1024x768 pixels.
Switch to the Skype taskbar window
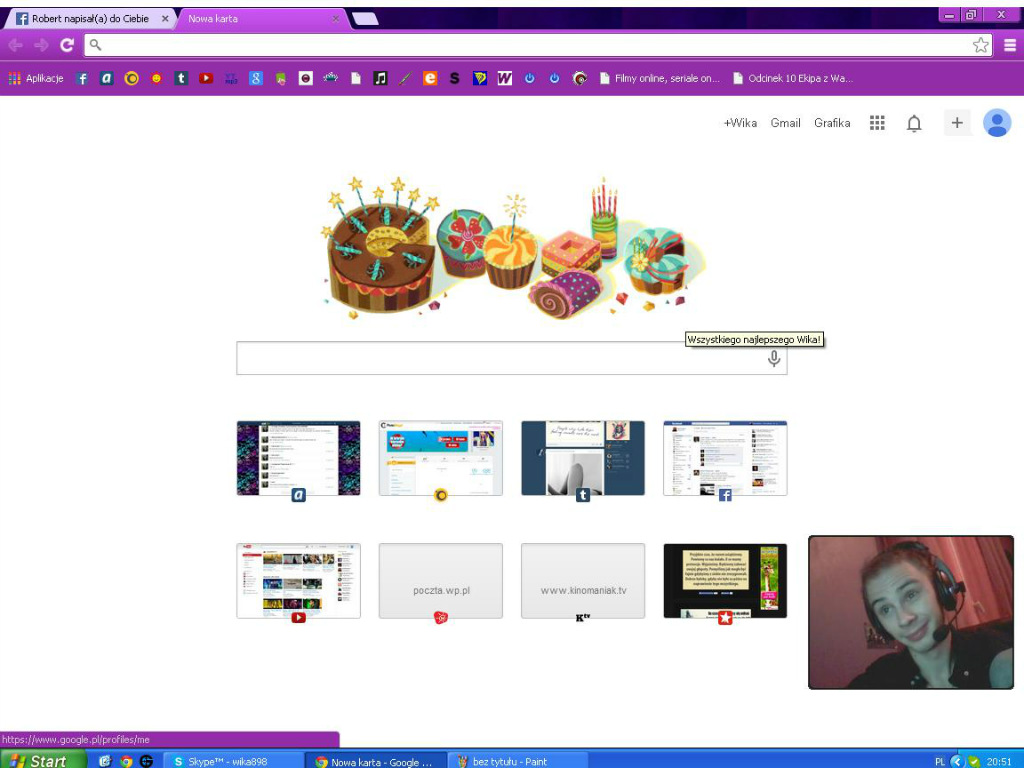232,761
